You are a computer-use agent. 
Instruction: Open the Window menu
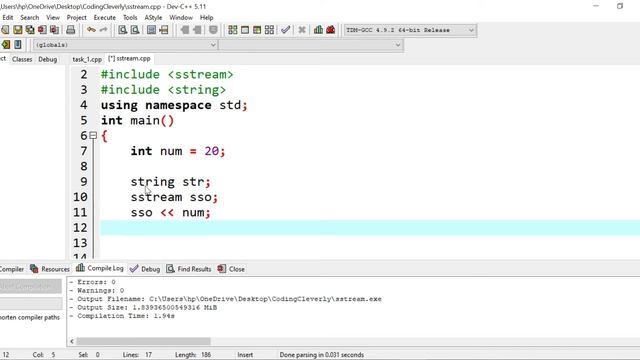coord(181,18)
